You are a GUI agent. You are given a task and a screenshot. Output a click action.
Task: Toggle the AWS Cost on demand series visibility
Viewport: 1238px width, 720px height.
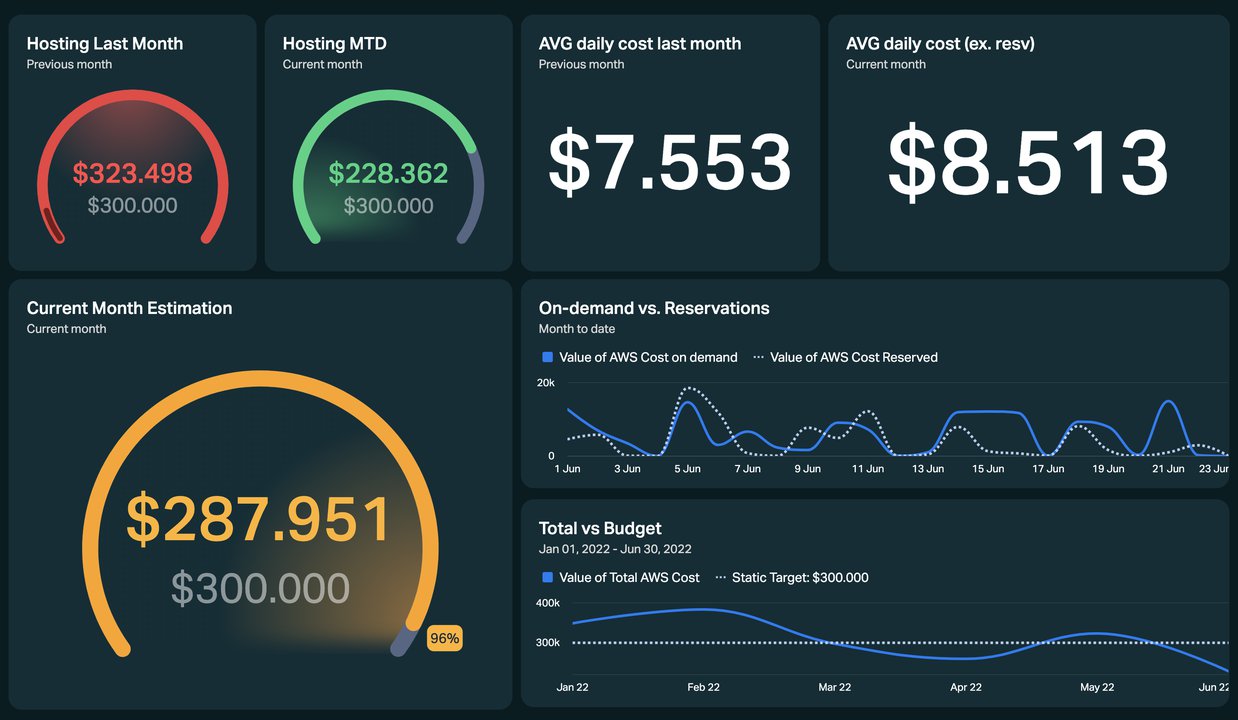[646, 357]
